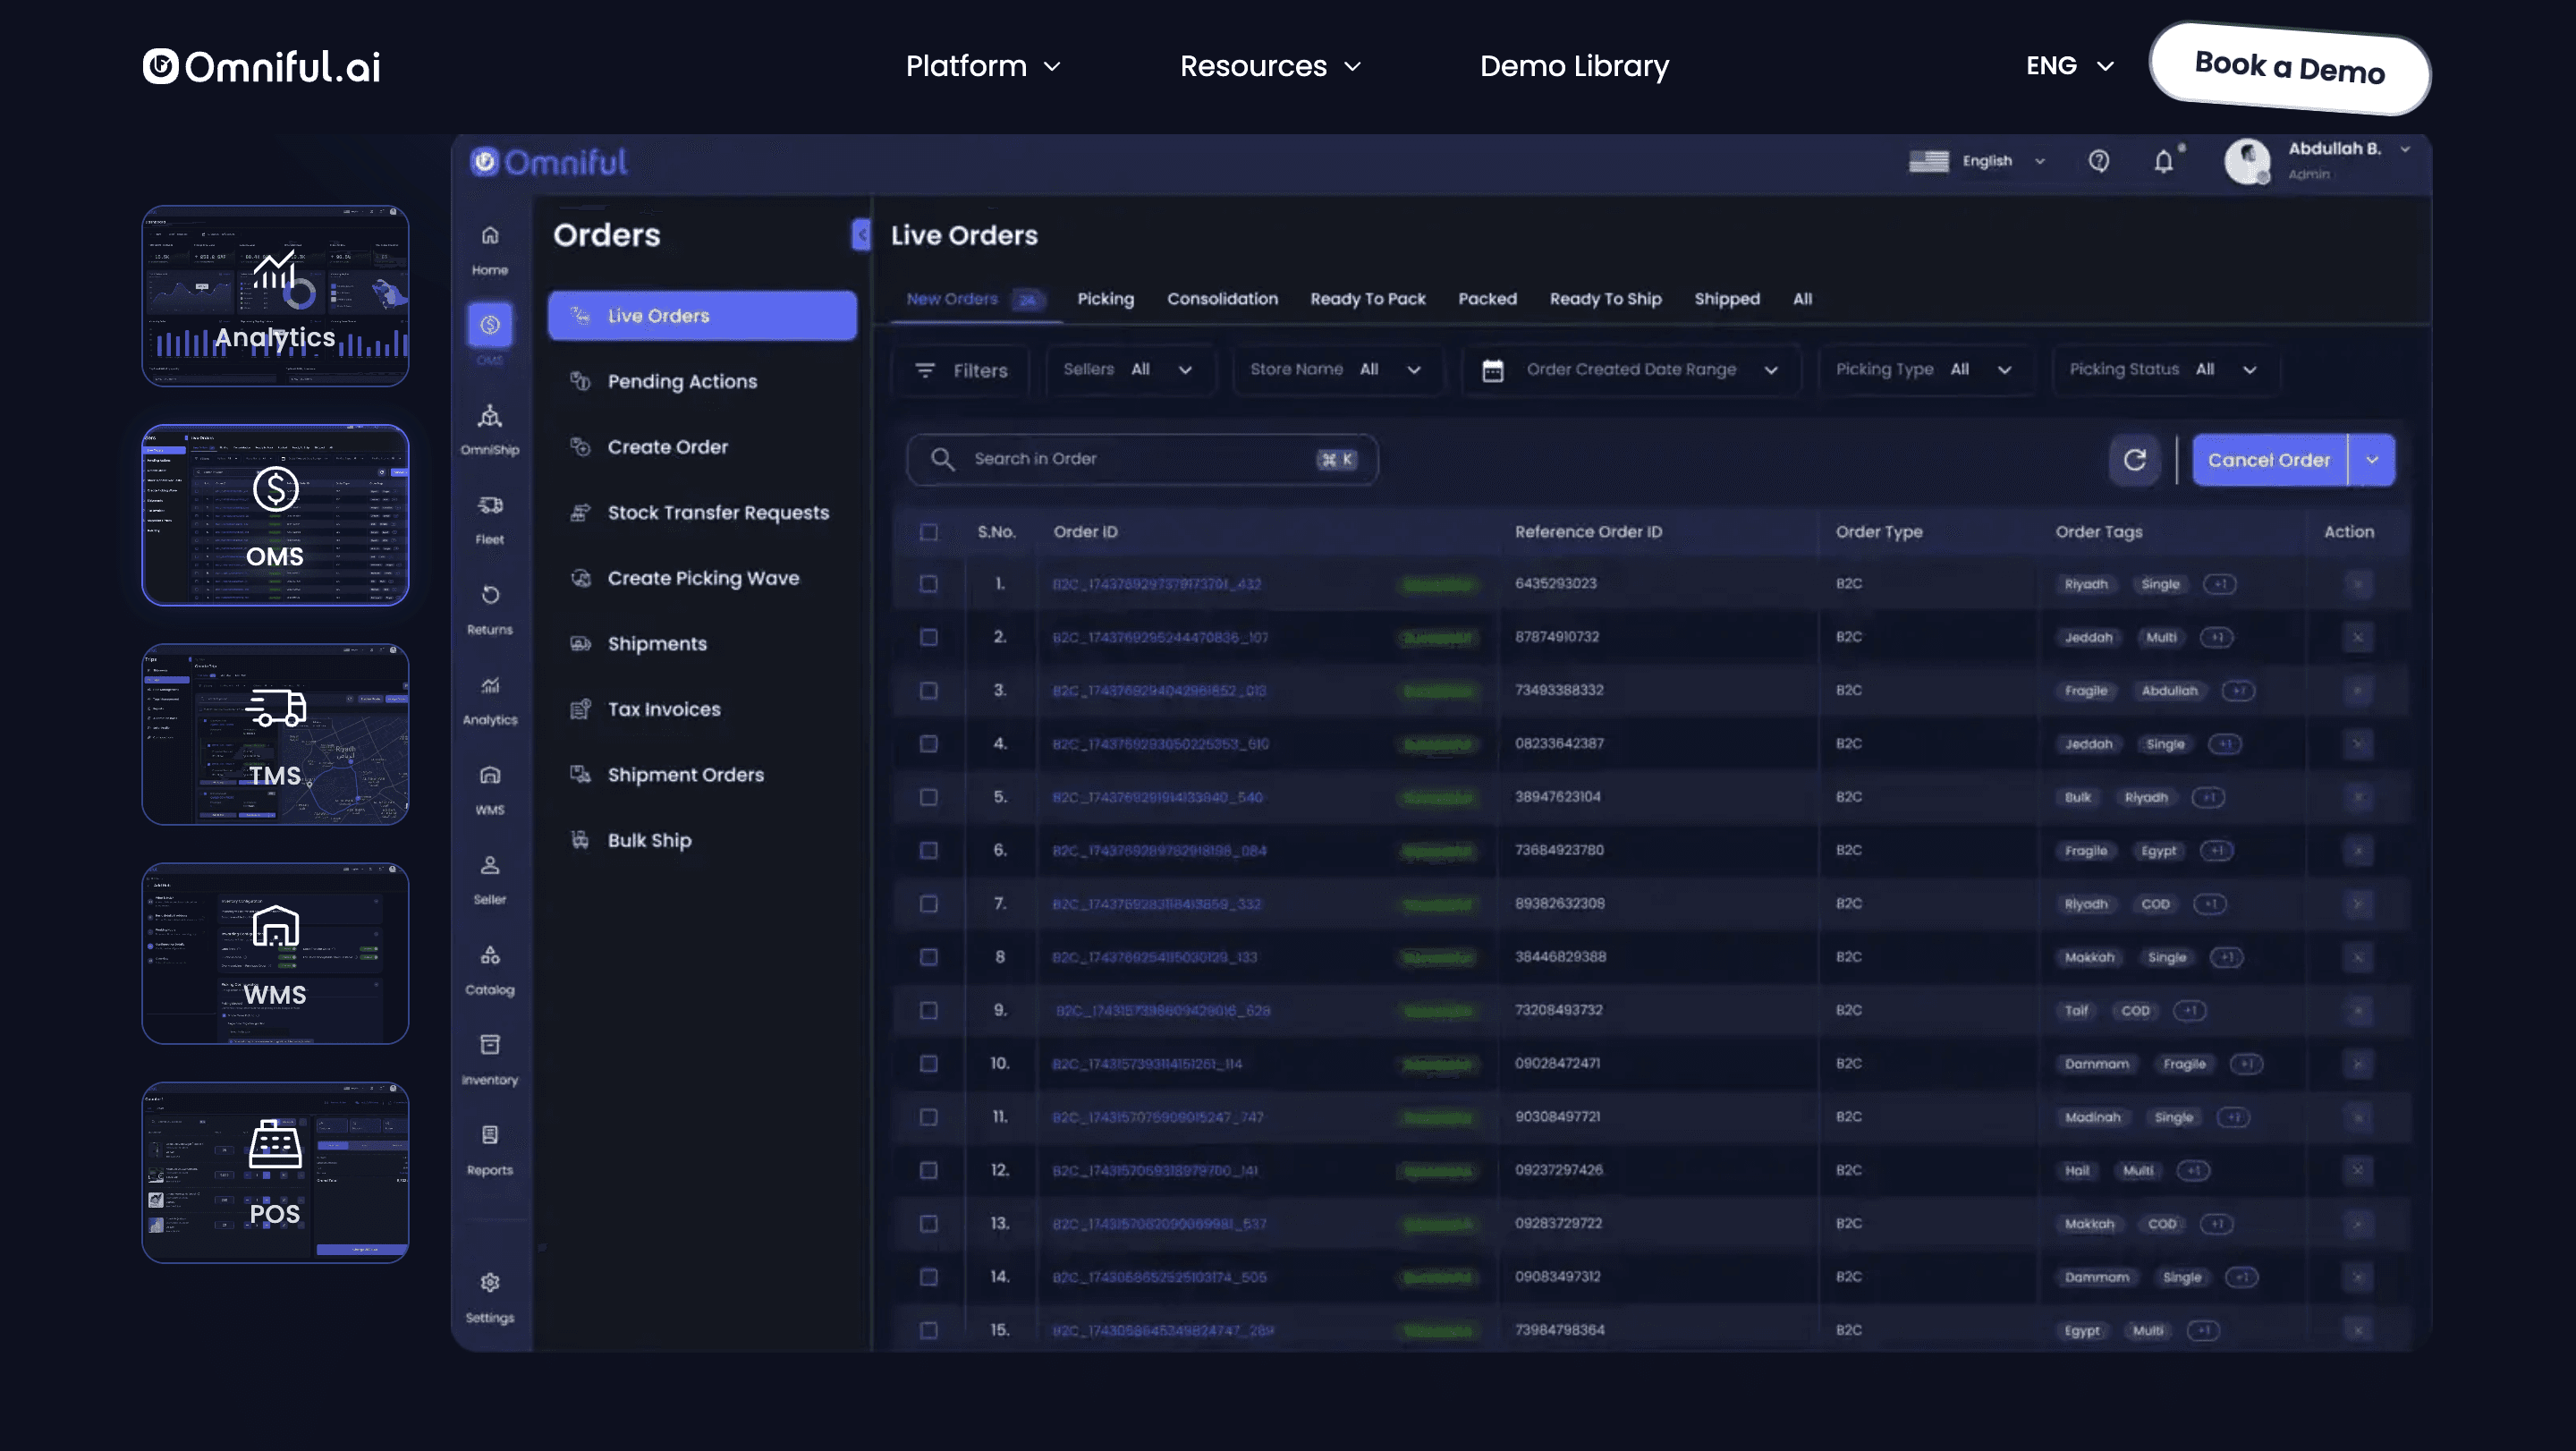Screen dimensions: 2576x1451
Task: Refresh the live orders list
Action: (x=2134, y=460)
